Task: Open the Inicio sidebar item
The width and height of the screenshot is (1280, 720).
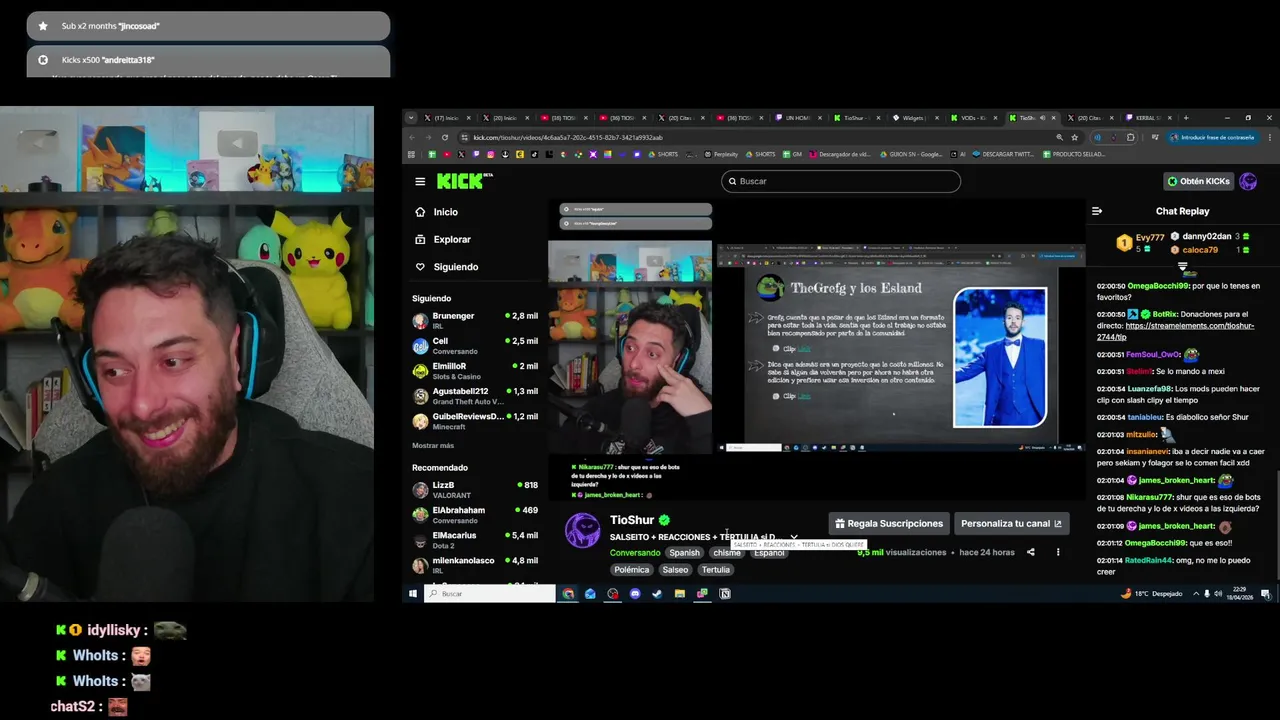Action: tap(436, 212)
